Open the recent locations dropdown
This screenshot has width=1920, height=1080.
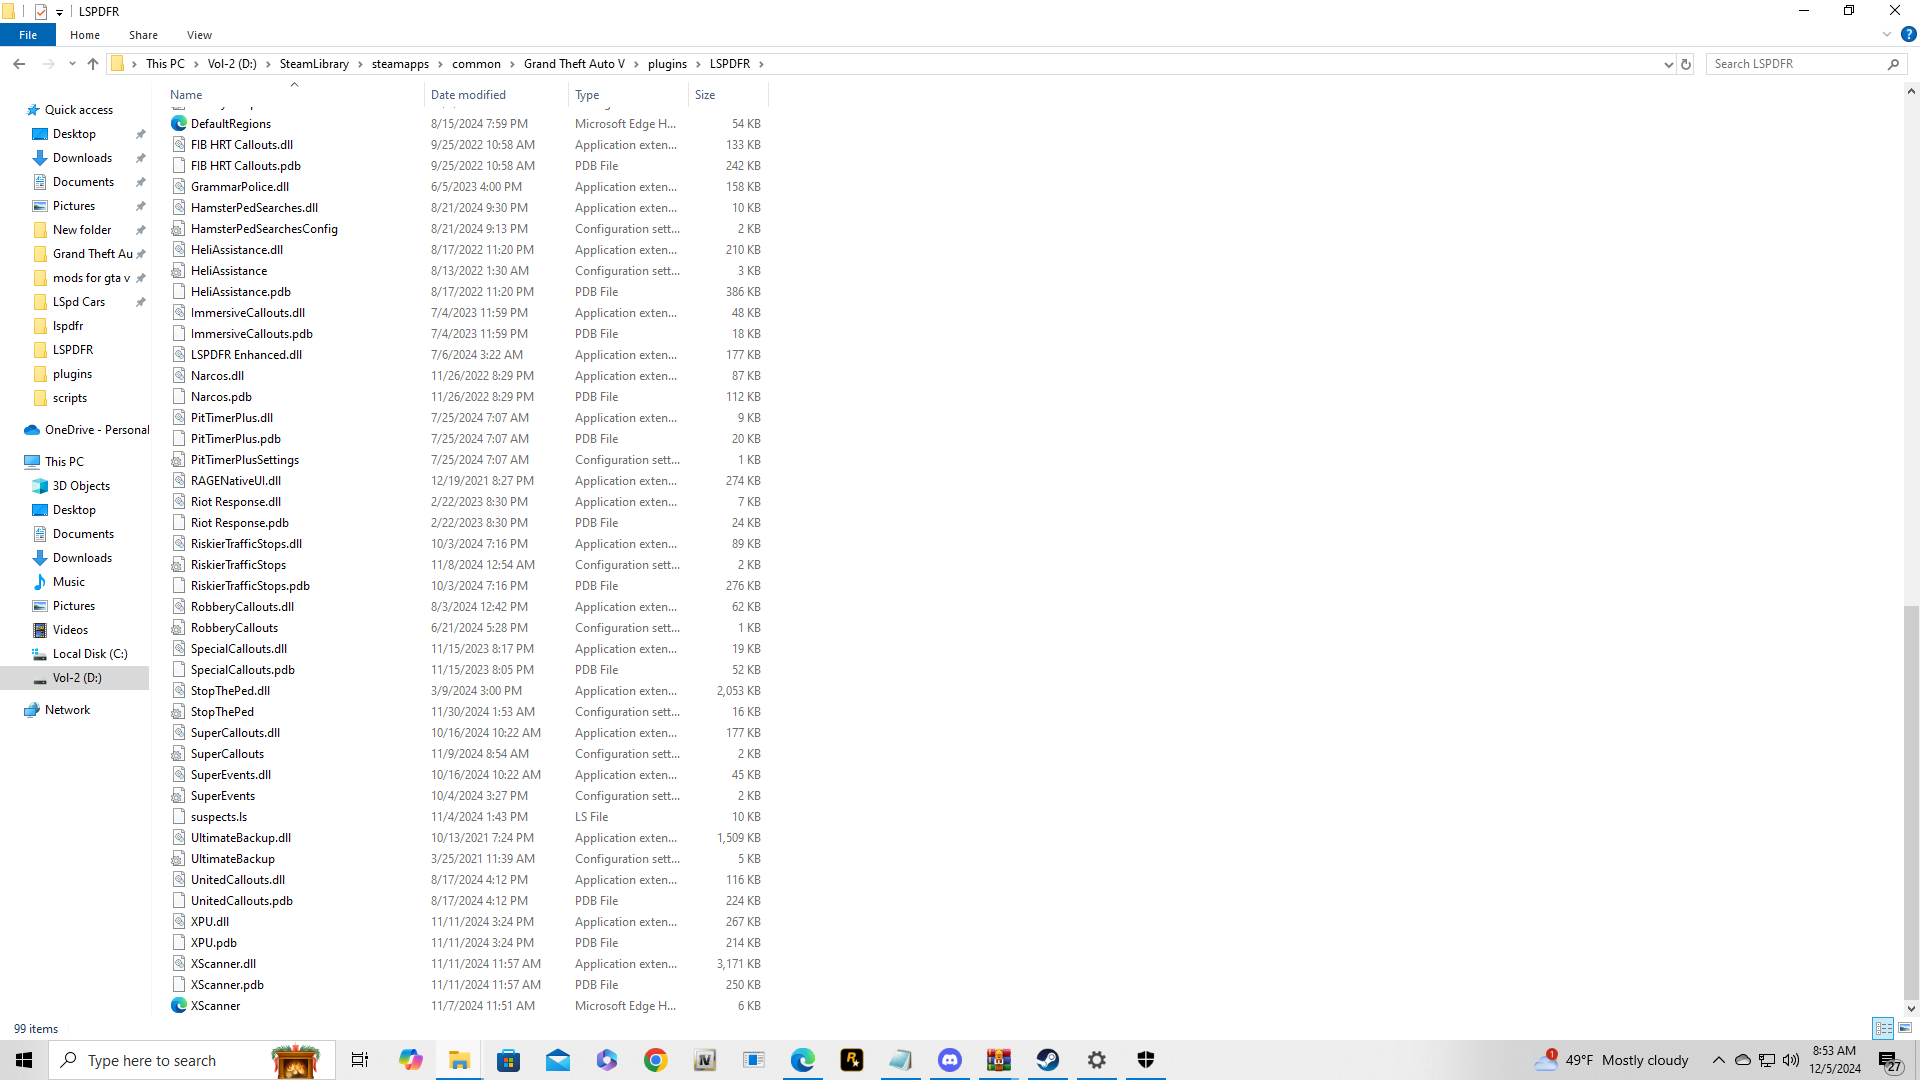coord(72,64)
